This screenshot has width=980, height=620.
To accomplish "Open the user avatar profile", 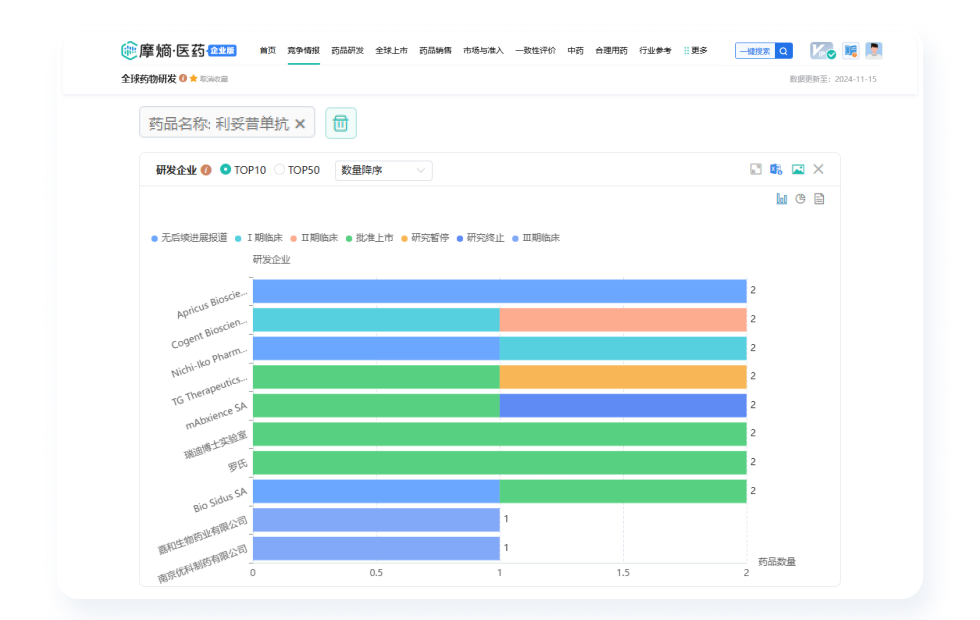I will [x=874, y=51].
